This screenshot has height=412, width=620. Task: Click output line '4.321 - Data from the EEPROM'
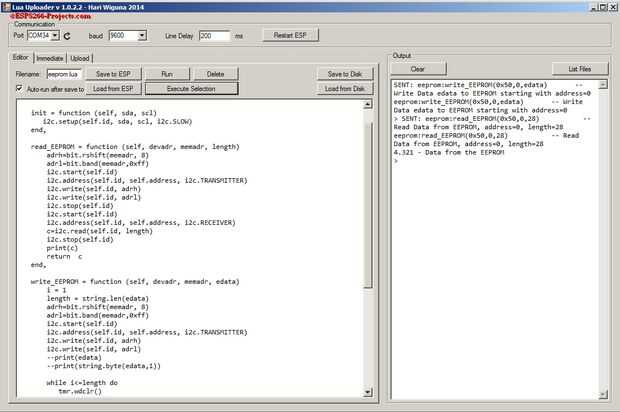[x=449, y=152]
